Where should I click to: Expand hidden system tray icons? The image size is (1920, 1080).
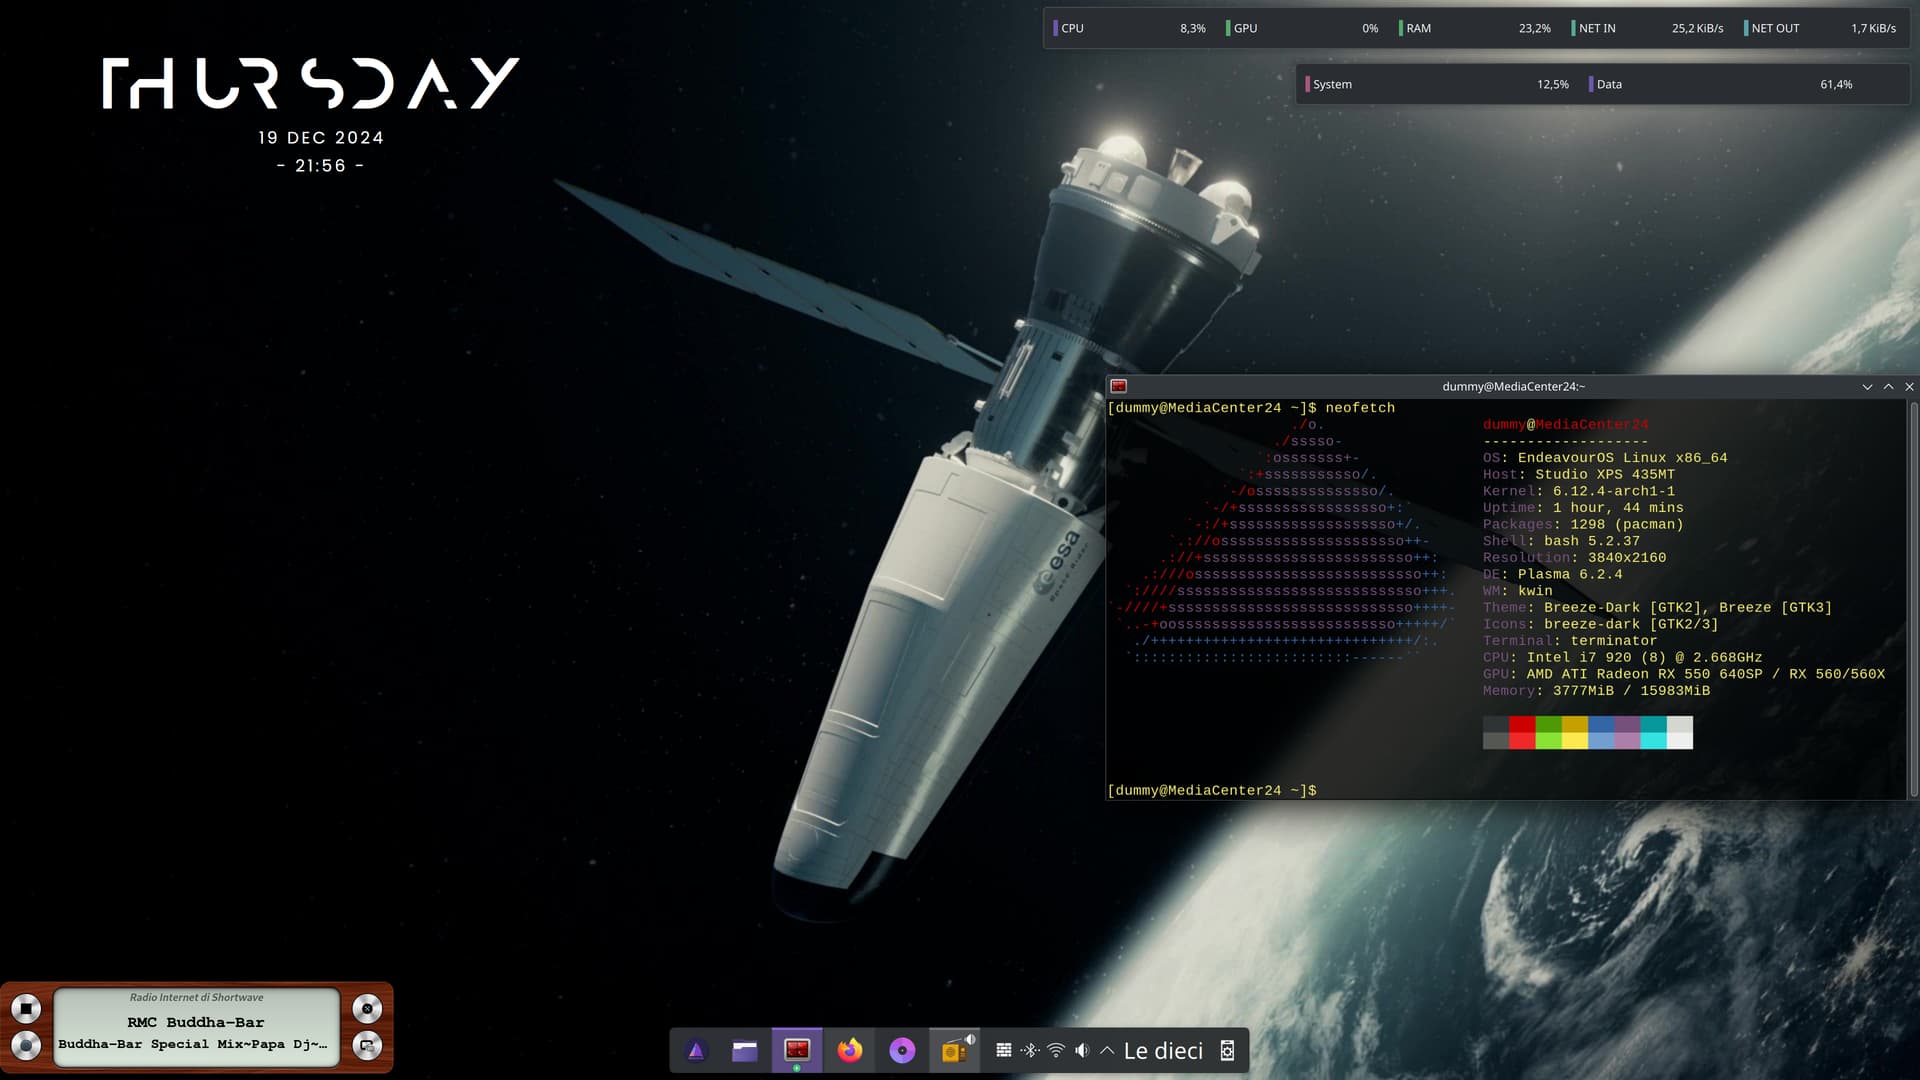point(1107,1050)
